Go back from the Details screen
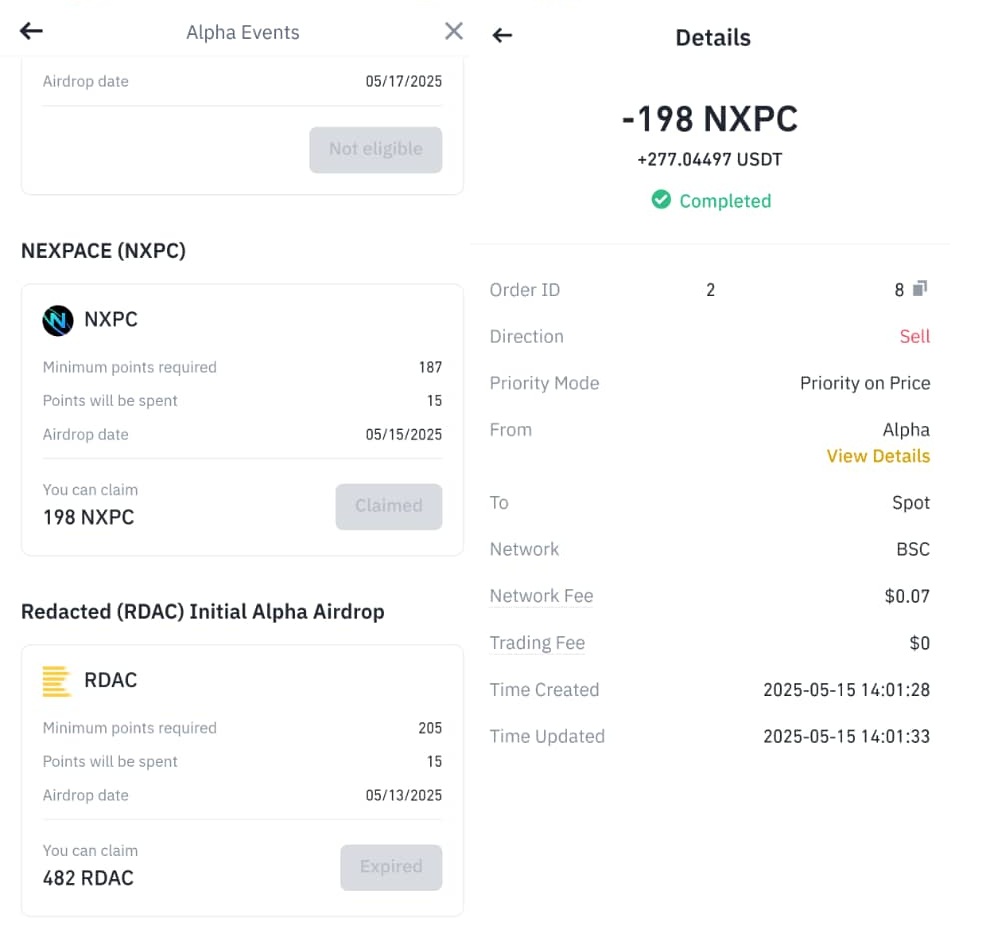This screenshot has height=935, width=984. tap(502, 35)
